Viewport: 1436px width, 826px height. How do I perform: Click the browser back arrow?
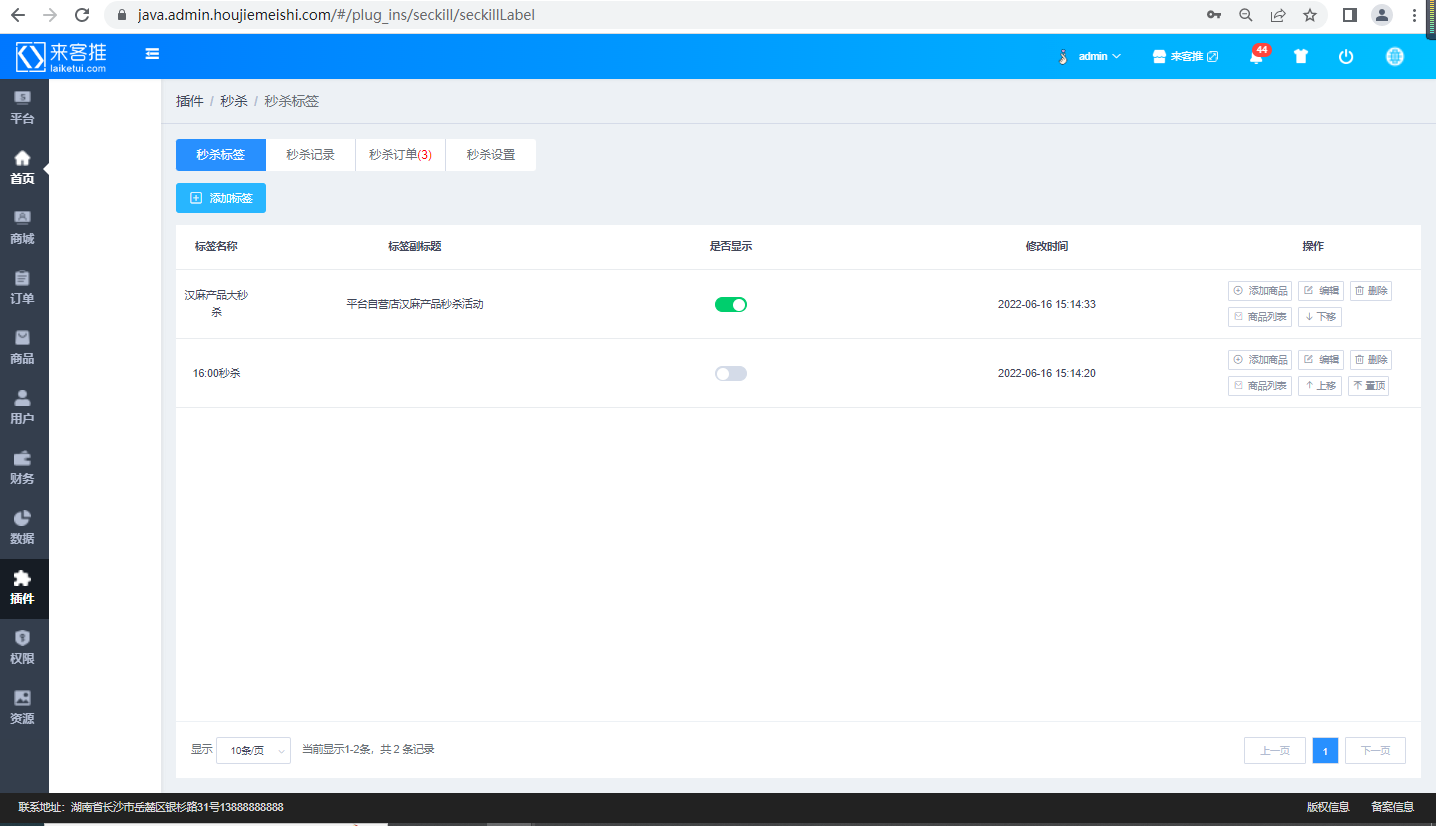point(17,15)
